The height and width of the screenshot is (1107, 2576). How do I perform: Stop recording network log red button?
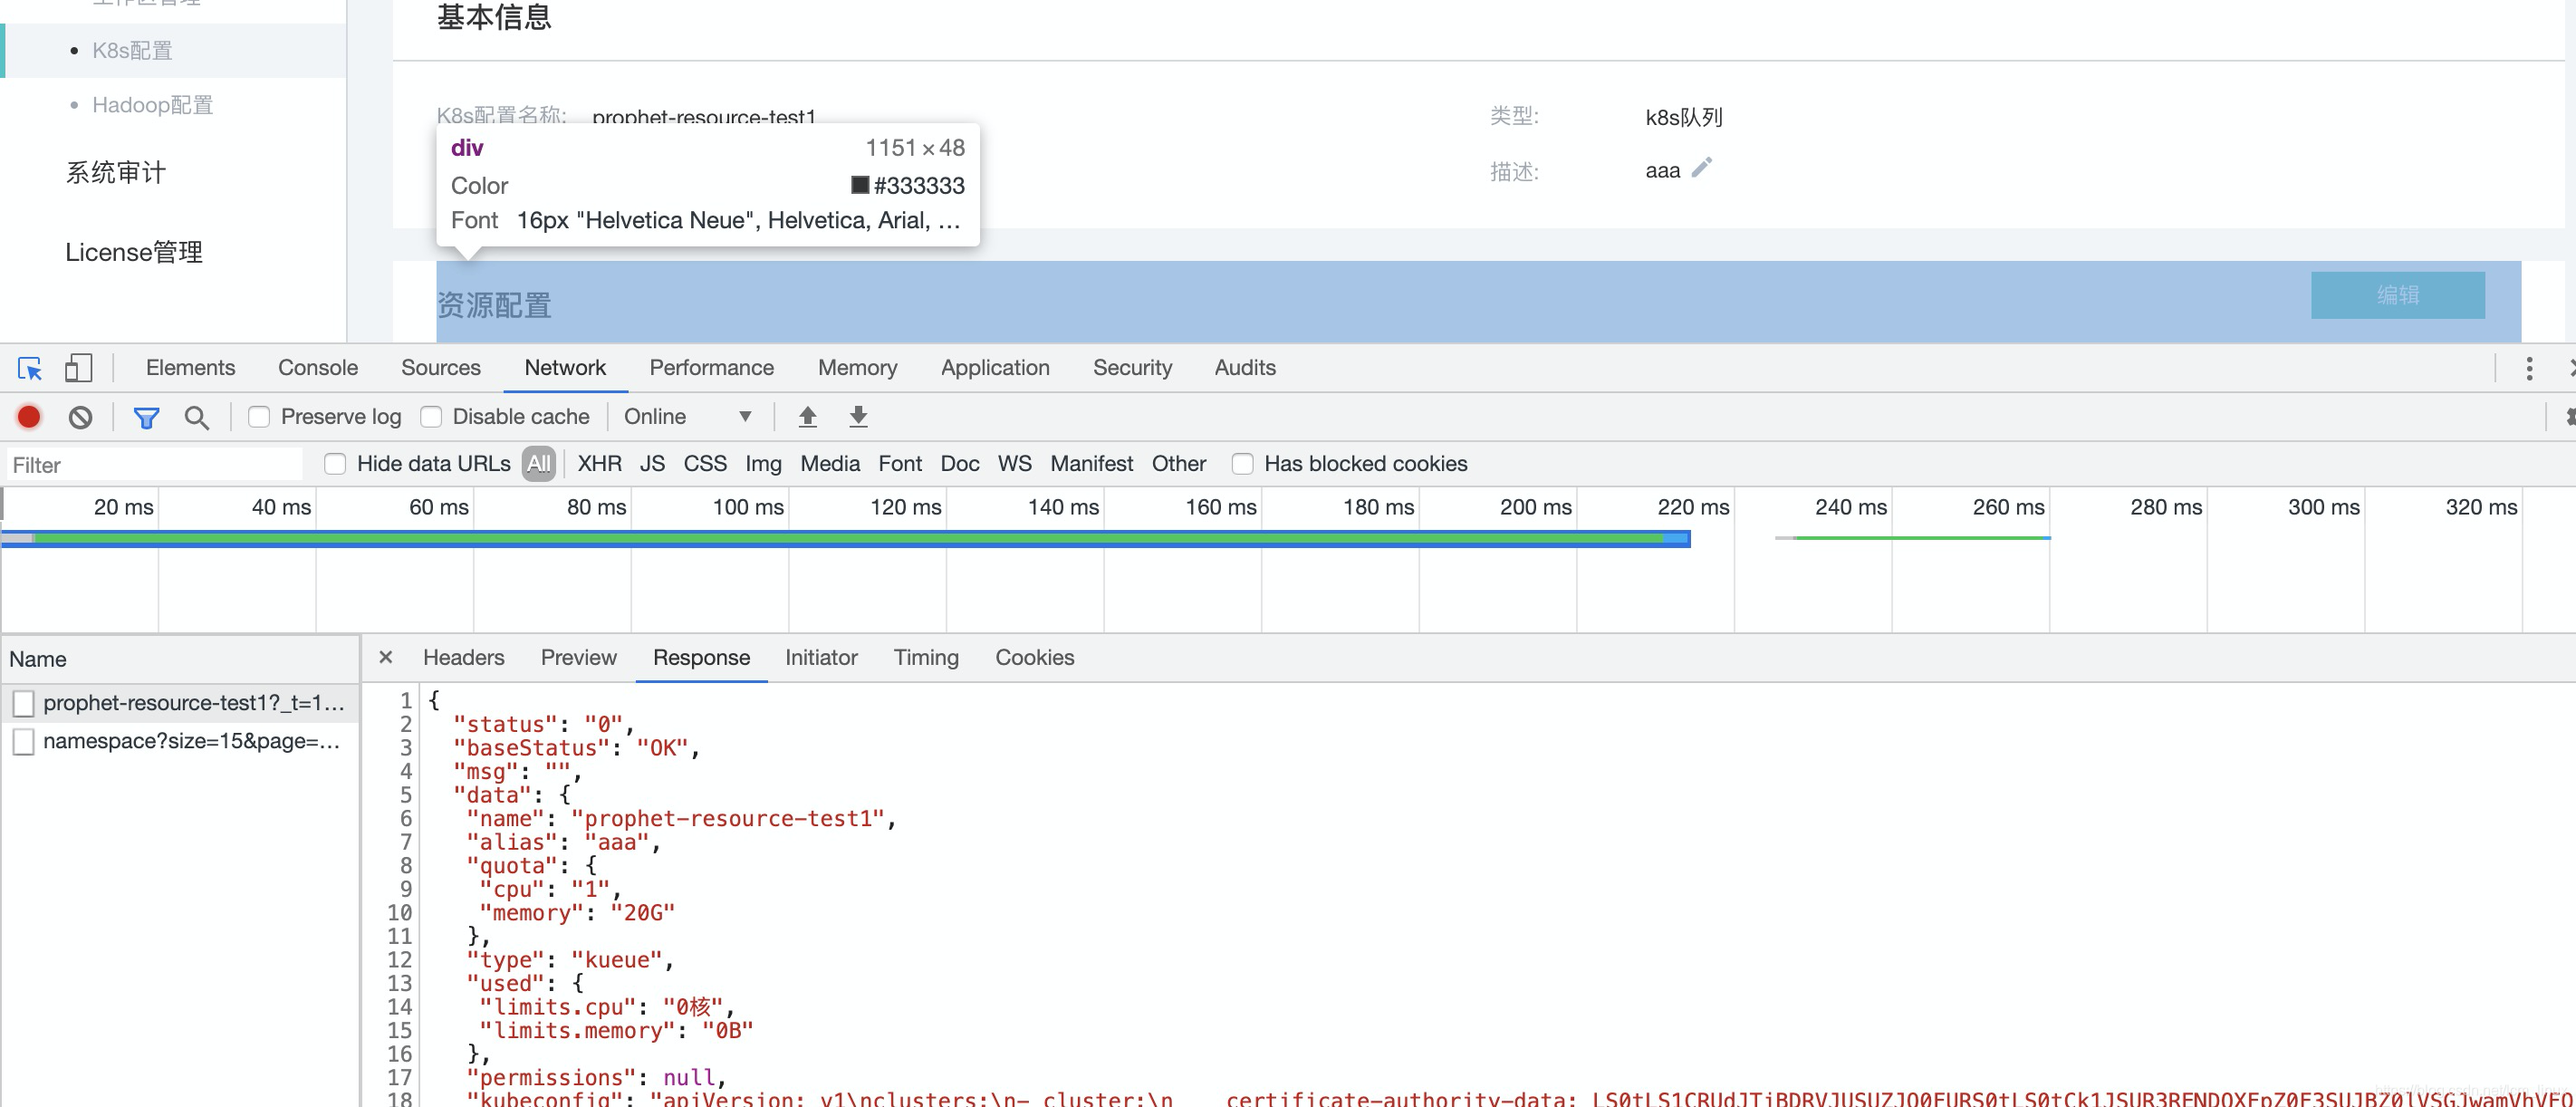point(29,417)
